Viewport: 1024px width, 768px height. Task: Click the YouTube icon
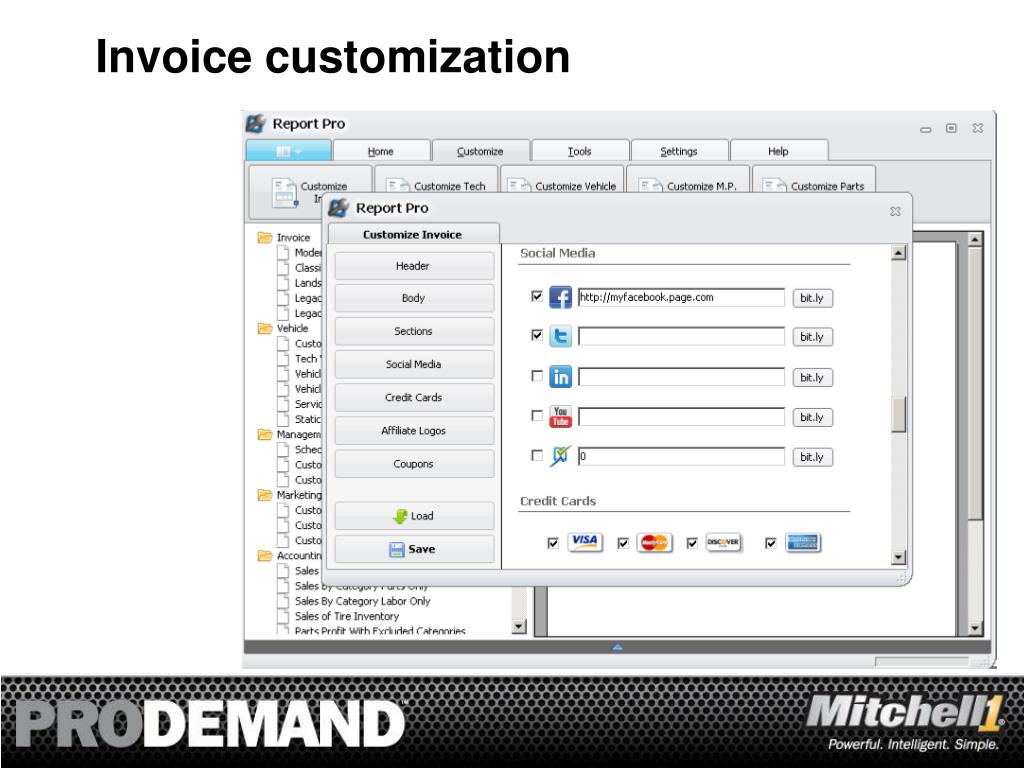(560, 416)
